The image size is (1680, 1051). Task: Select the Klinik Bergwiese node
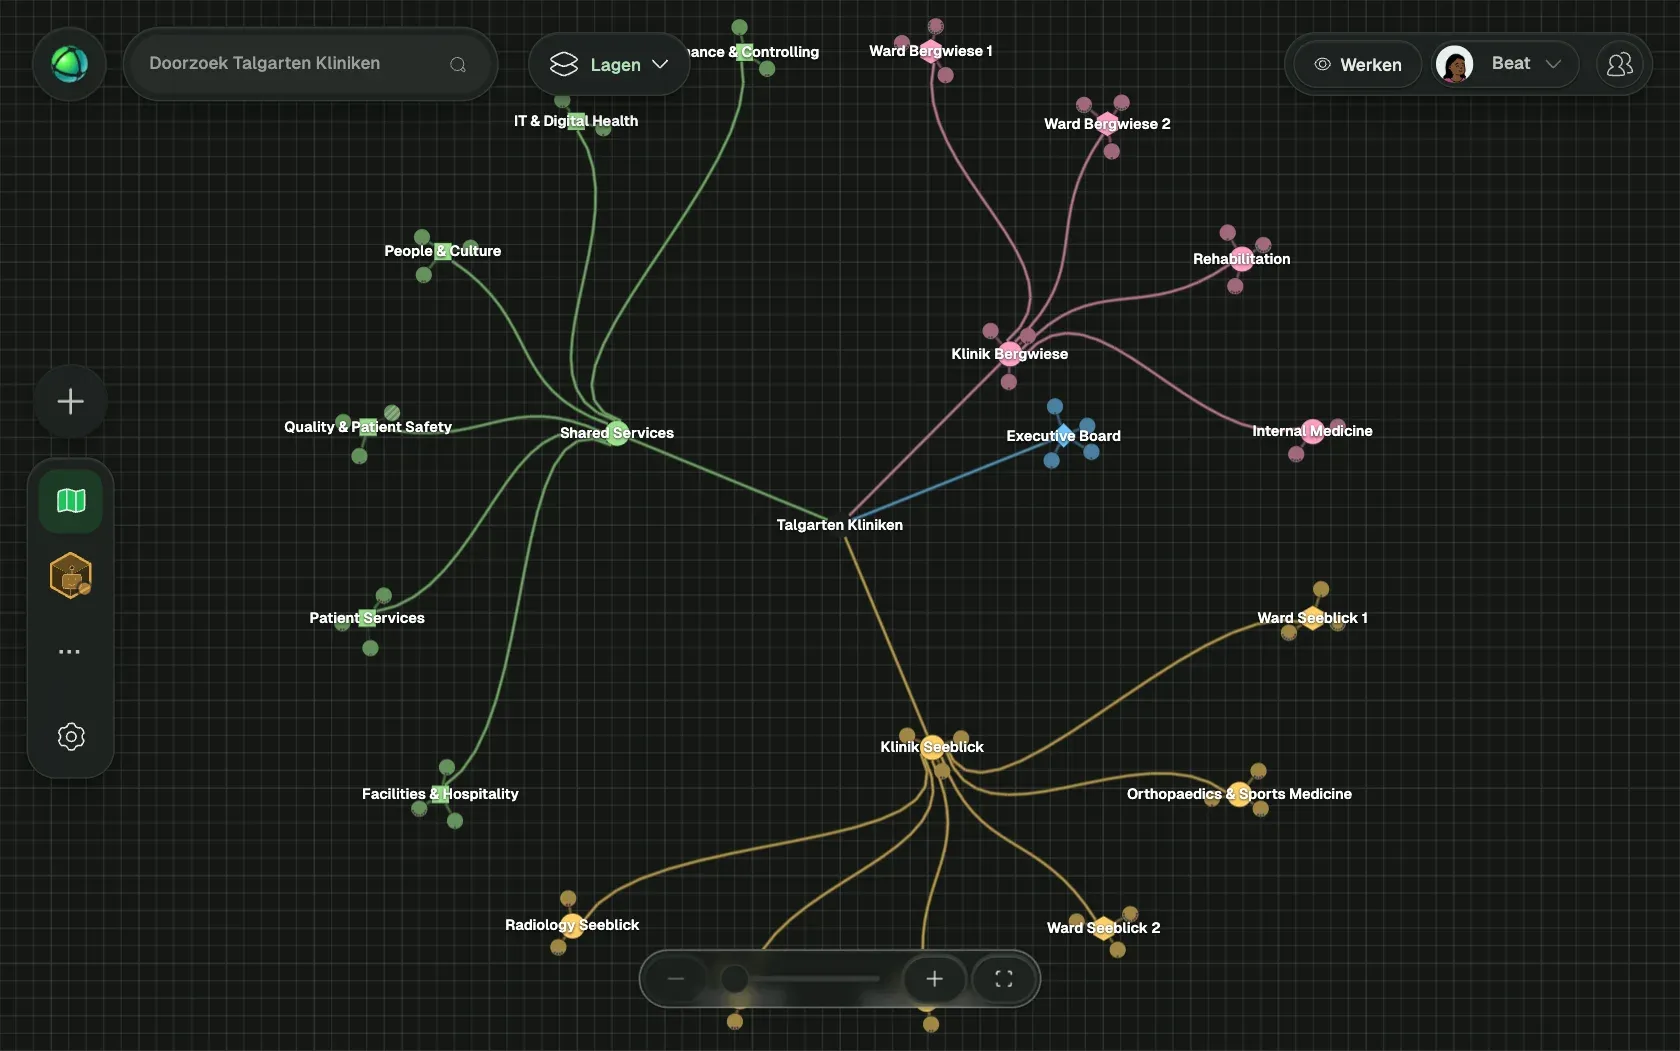pyautogui.click(x=1009, y=354)
